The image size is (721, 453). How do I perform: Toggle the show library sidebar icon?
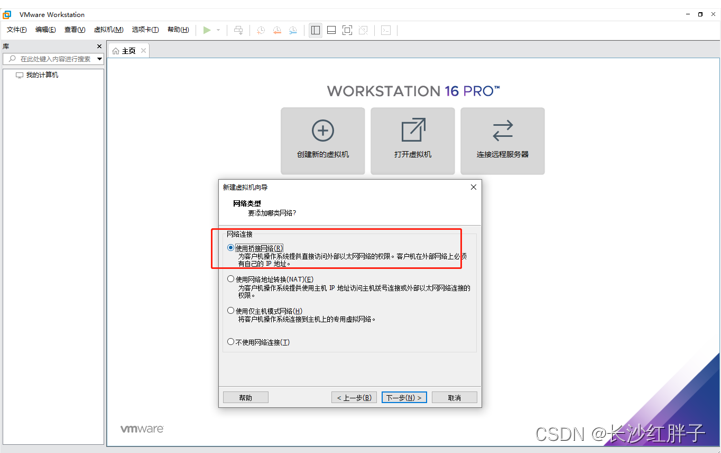[x=315, y=30]
